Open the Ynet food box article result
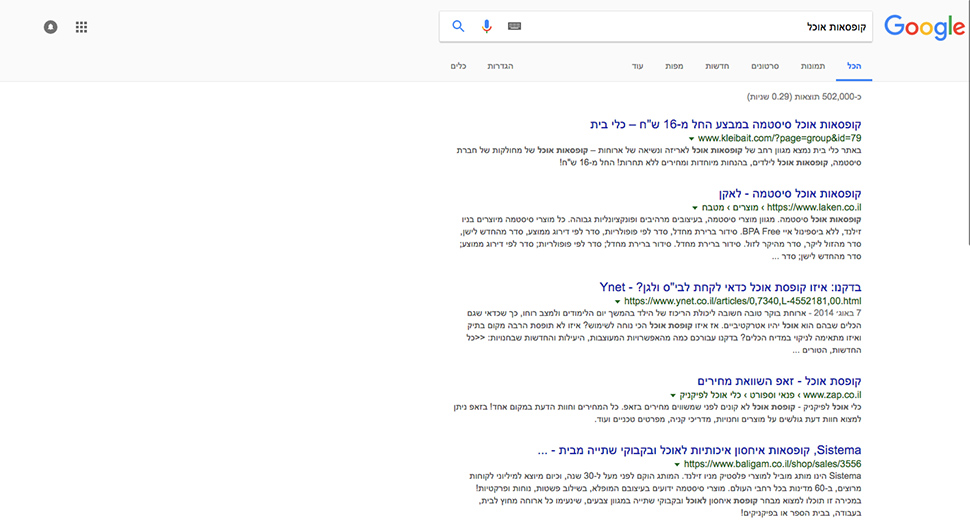The width and height of the screenshot is (970, 528). click(730, 287)
